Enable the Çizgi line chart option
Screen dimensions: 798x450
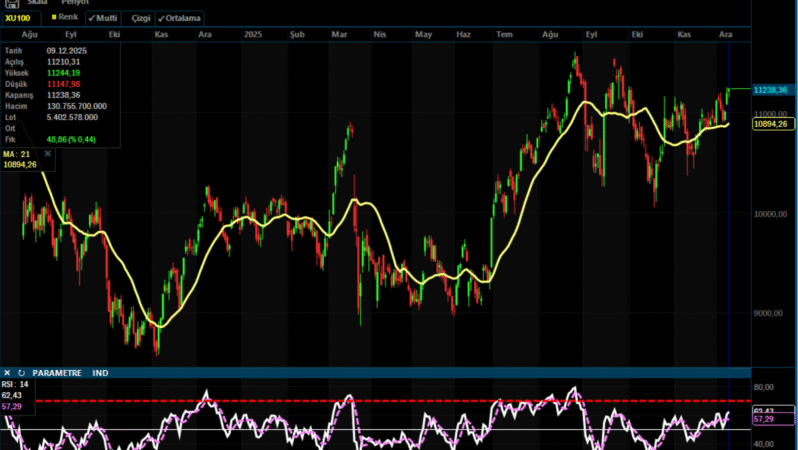138,18
